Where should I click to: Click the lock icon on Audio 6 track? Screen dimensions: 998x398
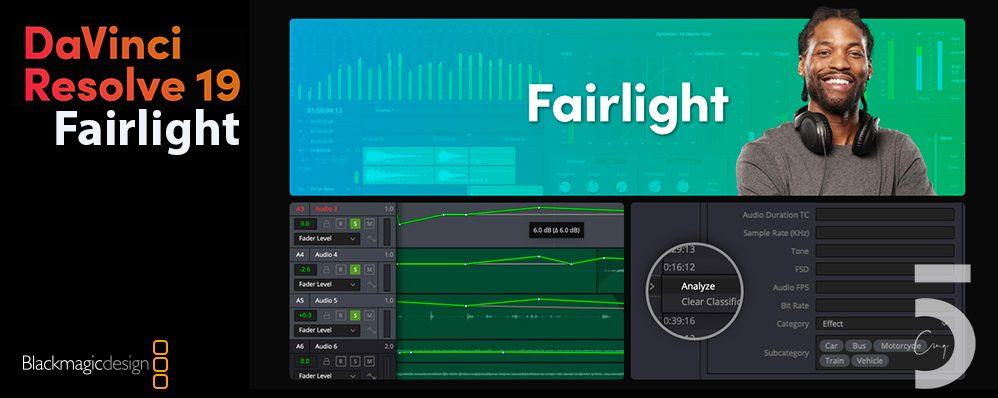(x=327, y=361)
